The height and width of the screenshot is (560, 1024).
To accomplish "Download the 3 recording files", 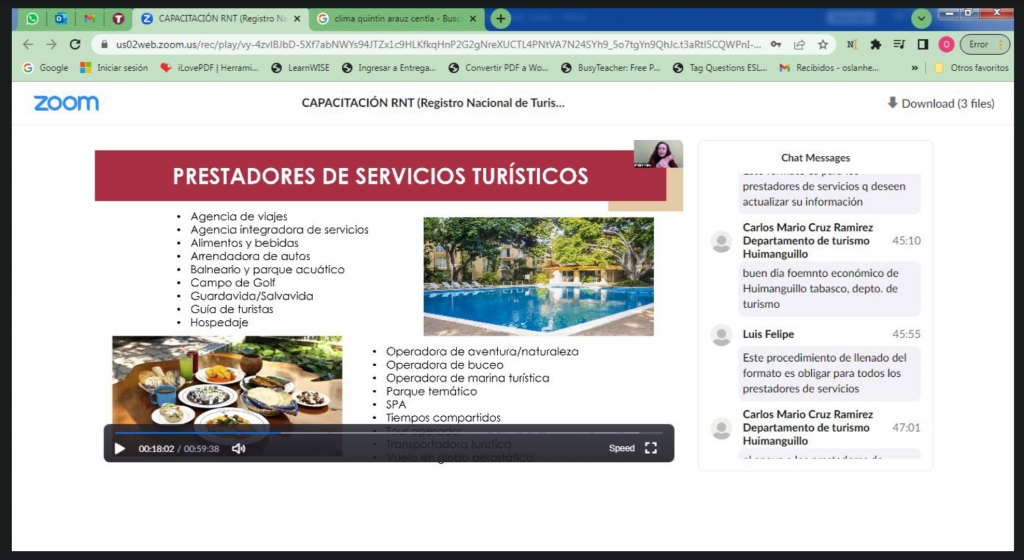I will coord(940,103).
